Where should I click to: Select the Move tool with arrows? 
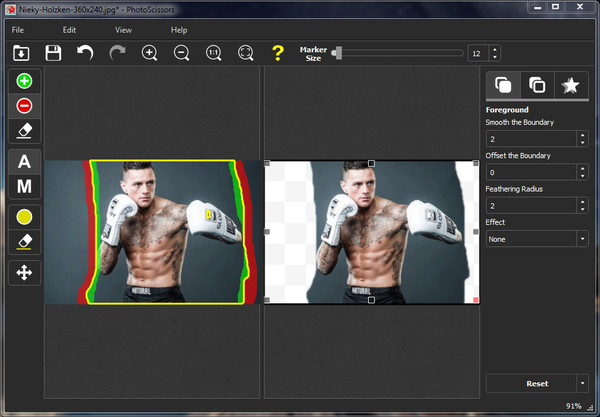(x=24, y=271)
